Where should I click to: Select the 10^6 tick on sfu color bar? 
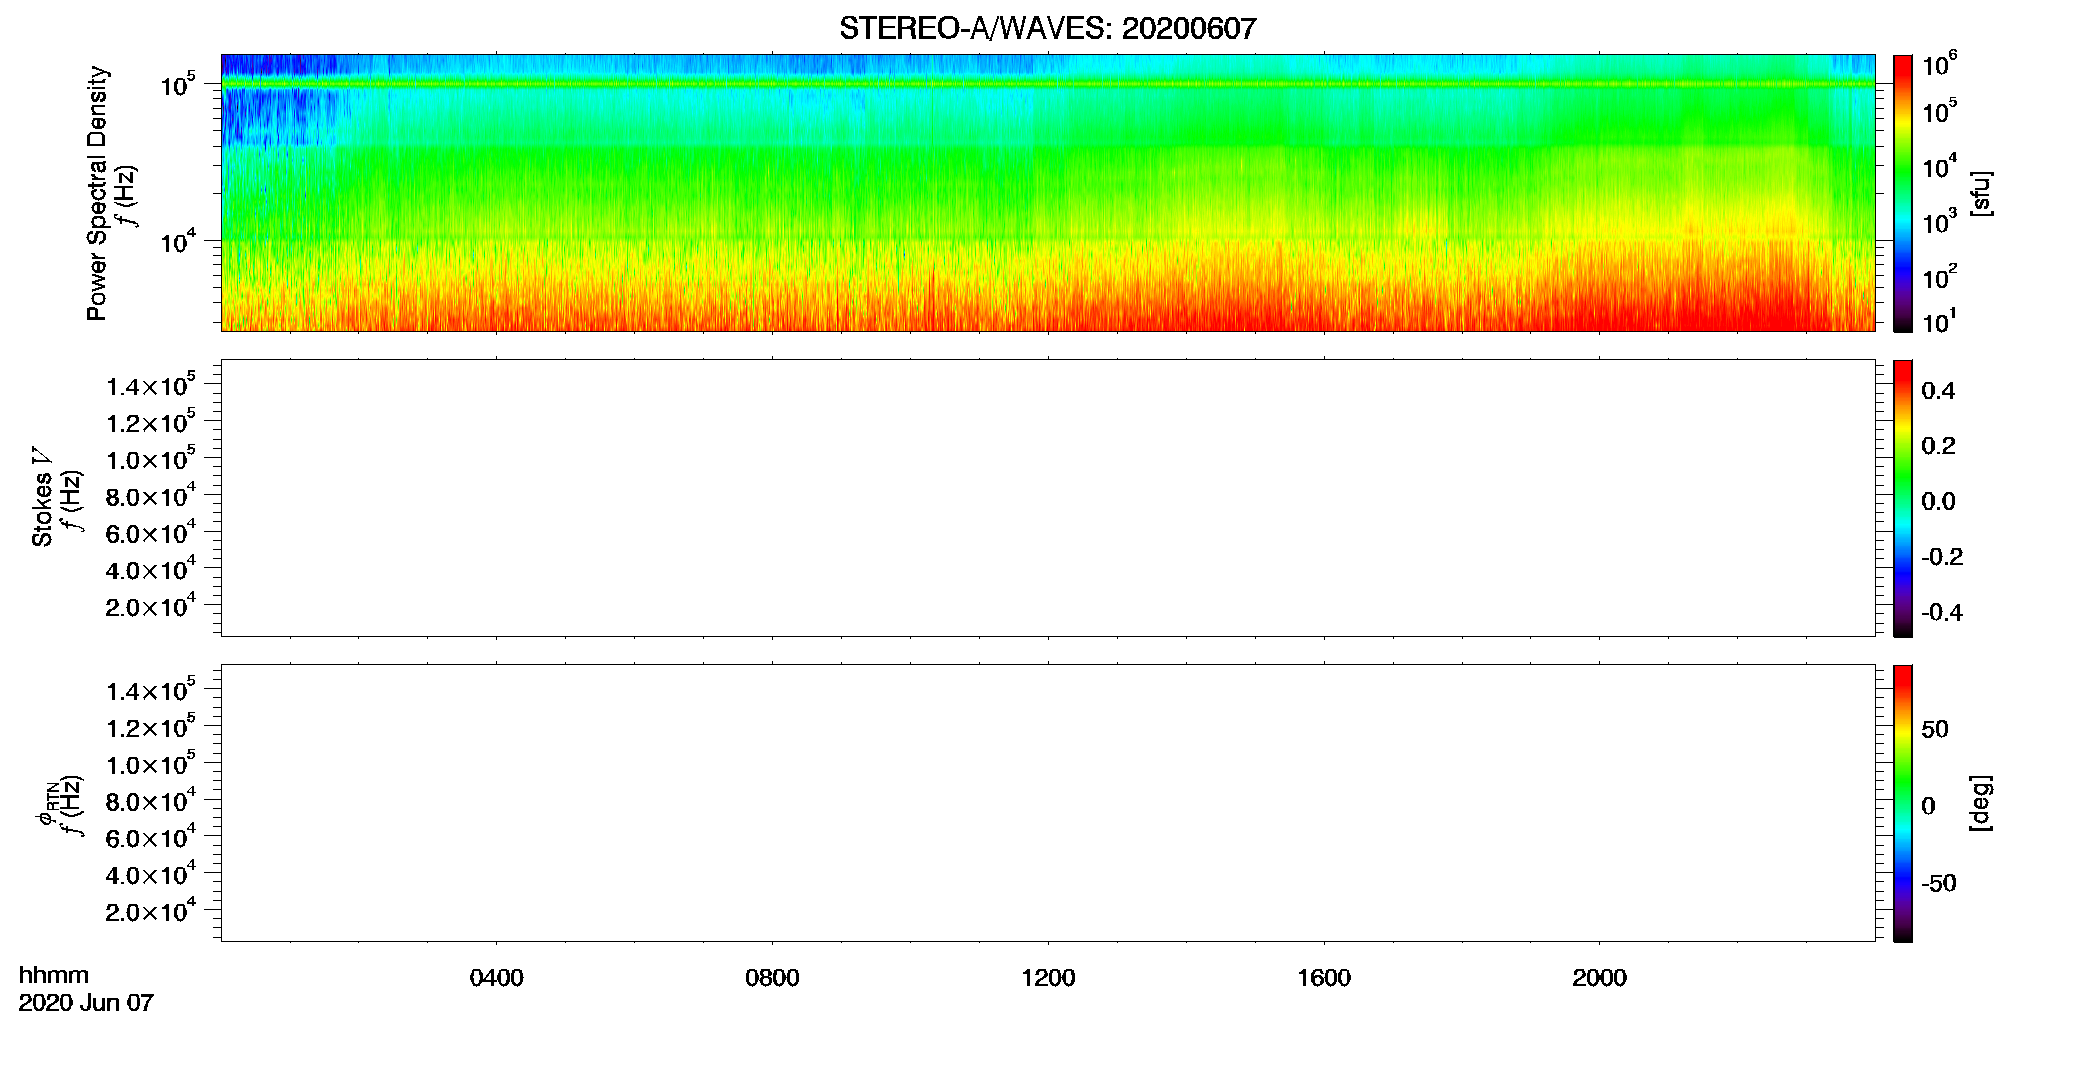(1939, 64)
